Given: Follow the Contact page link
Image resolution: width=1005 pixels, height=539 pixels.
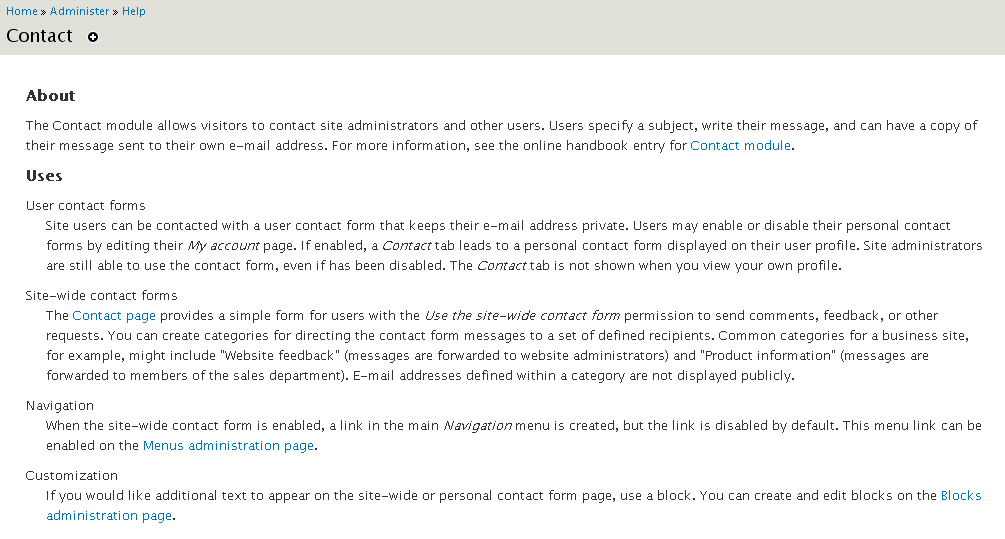Looking at the screenshot, I should point(114,315).
